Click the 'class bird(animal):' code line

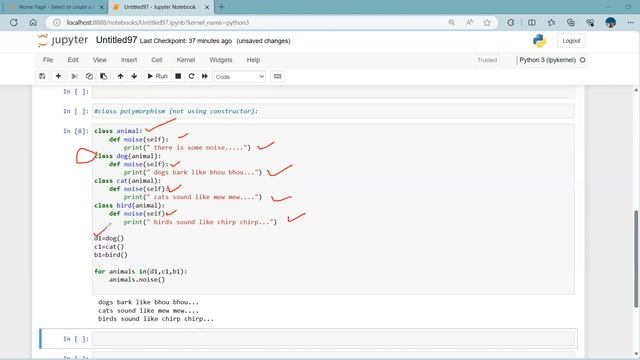[x=130, y=205]
